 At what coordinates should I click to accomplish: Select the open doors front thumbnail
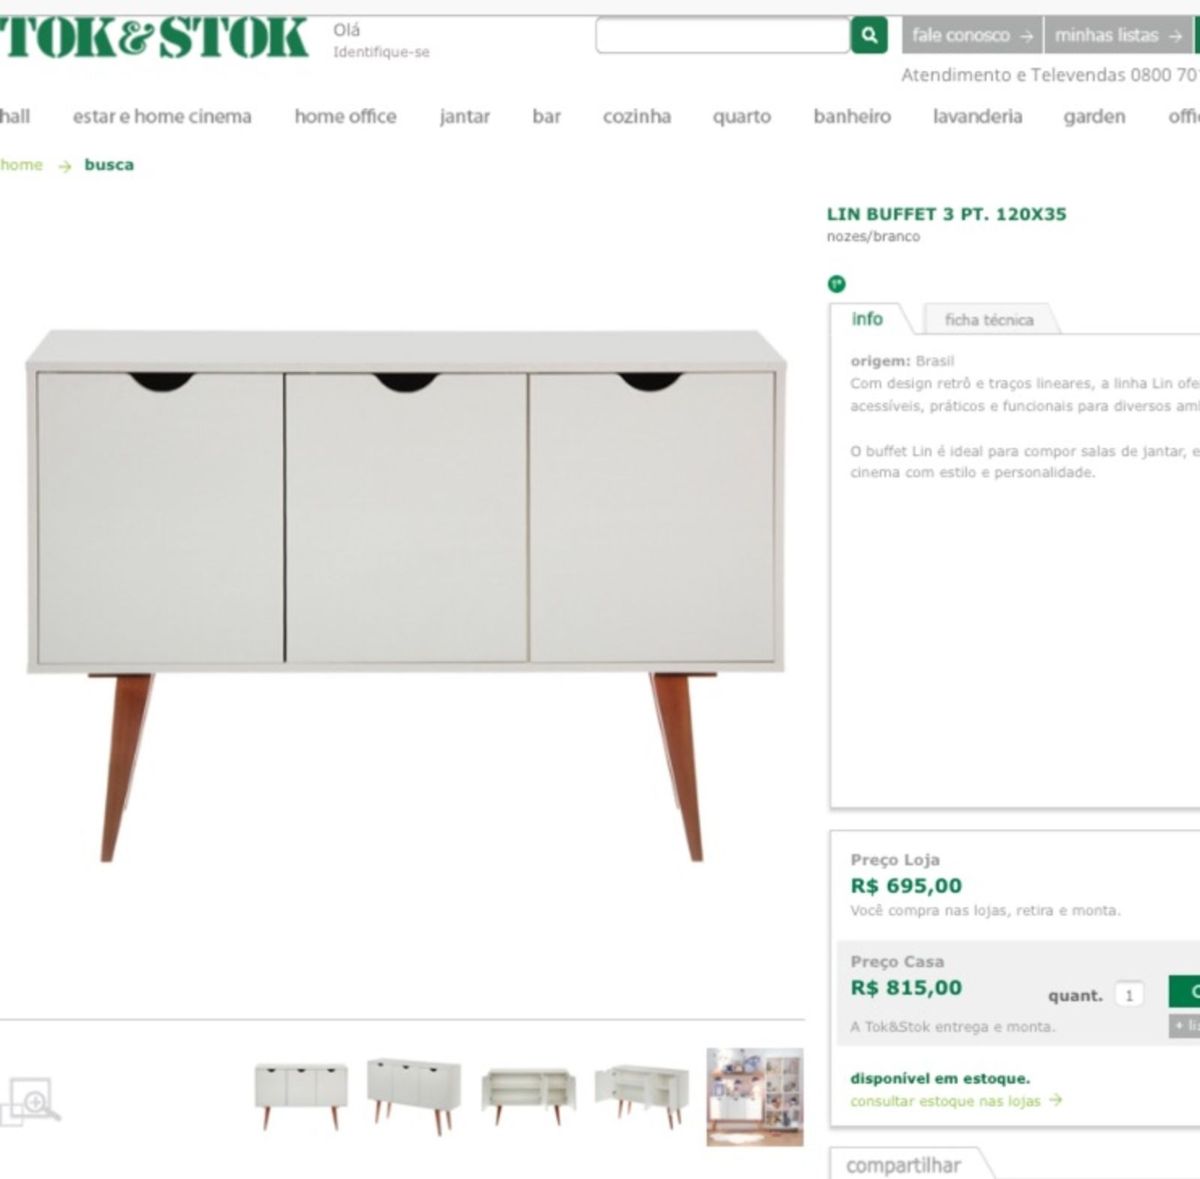(529, 1095)
